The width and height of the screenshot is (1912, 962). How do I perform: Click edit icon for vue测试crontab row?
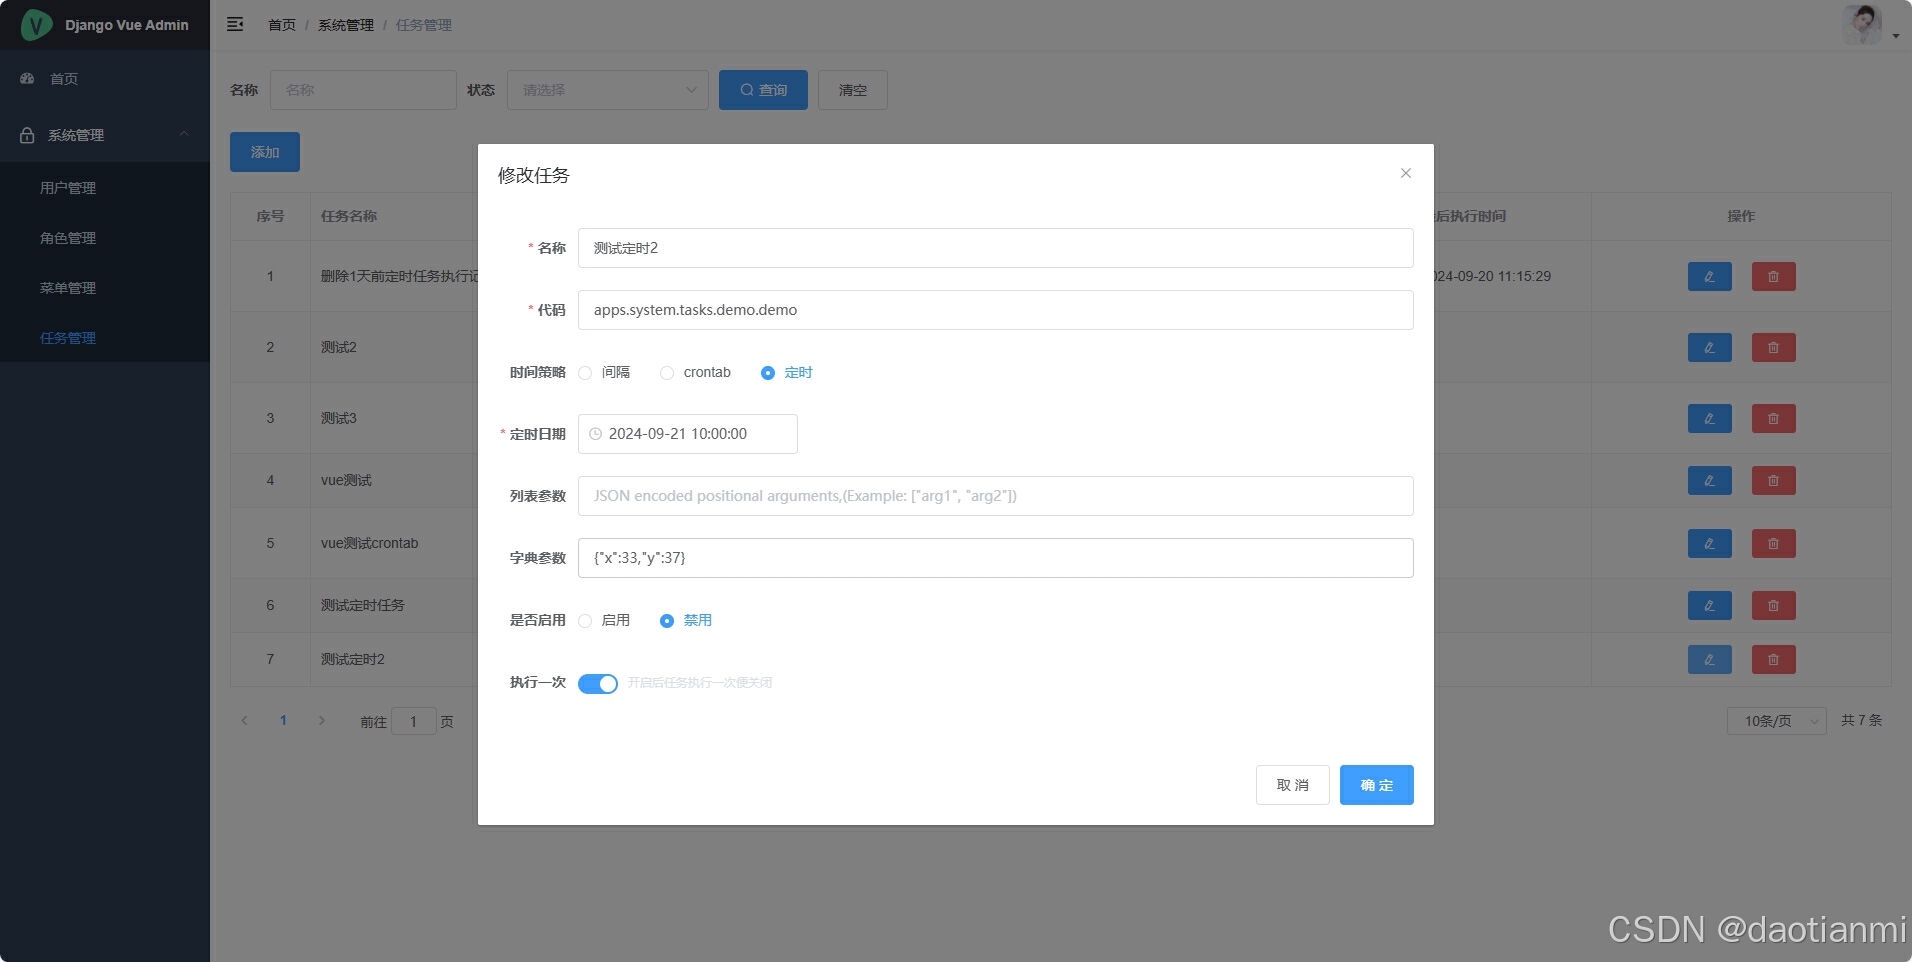point(1709,543)
